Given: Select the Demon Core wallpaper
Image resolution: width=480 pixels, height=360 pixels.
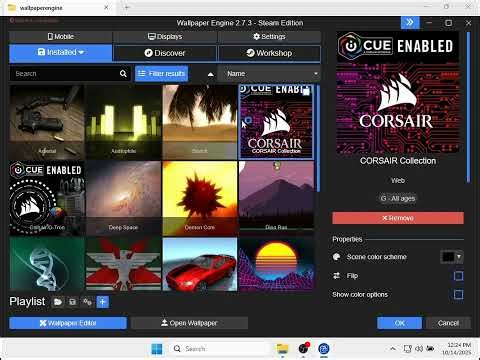Looking at the screenshot, I should 200,198.
